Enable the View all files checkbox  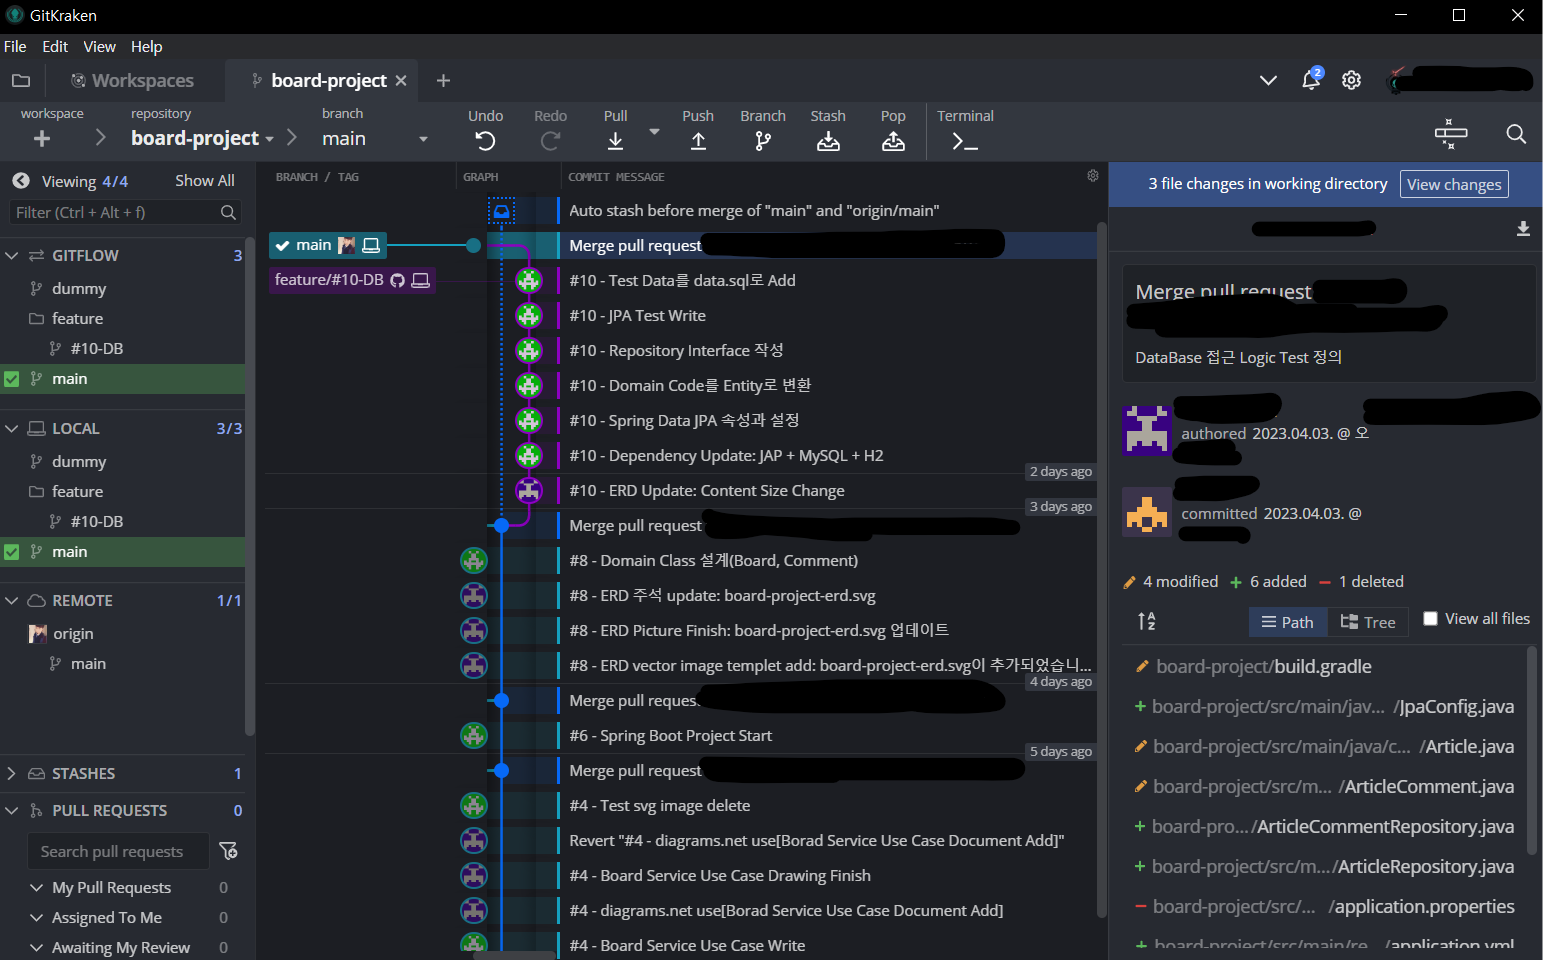[1430, 619]
